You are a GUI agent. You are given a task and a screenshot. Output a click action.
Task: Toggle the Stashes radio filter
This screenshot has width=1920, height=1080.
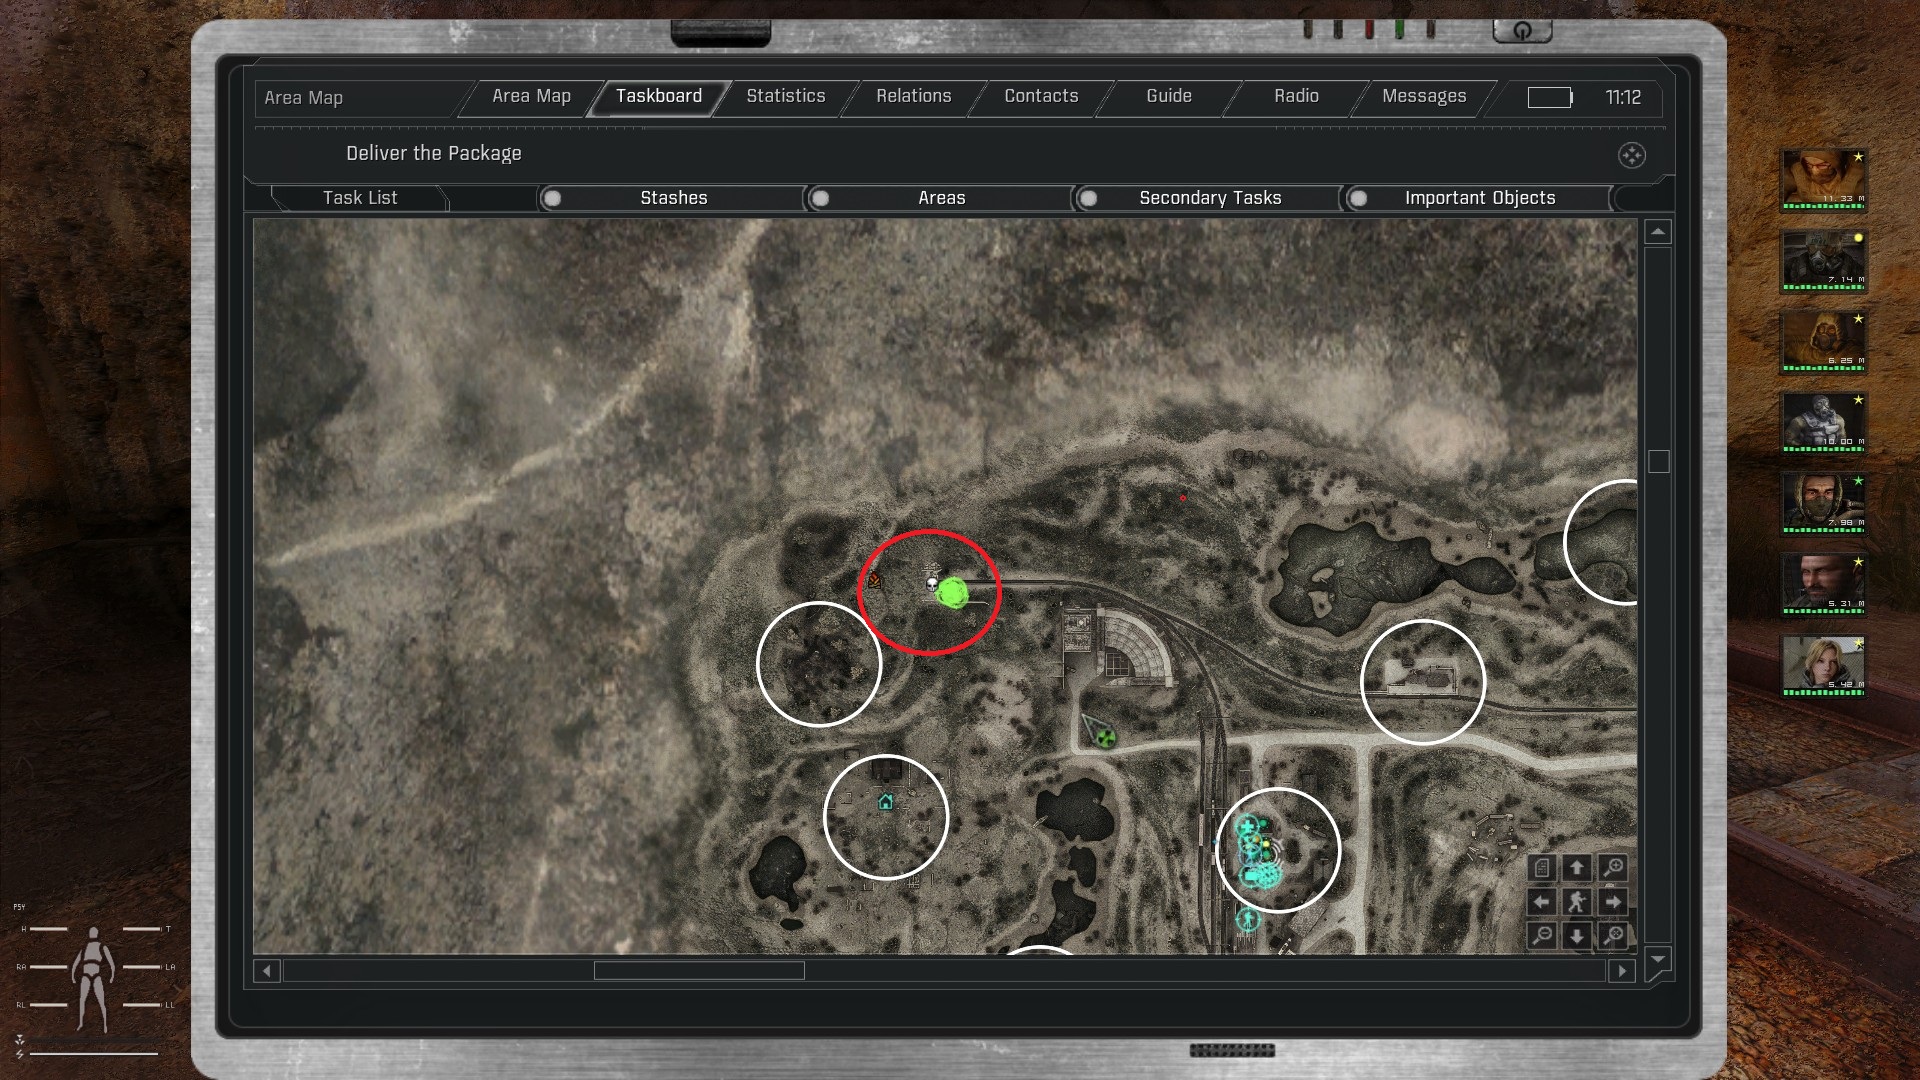click(553, 198)
